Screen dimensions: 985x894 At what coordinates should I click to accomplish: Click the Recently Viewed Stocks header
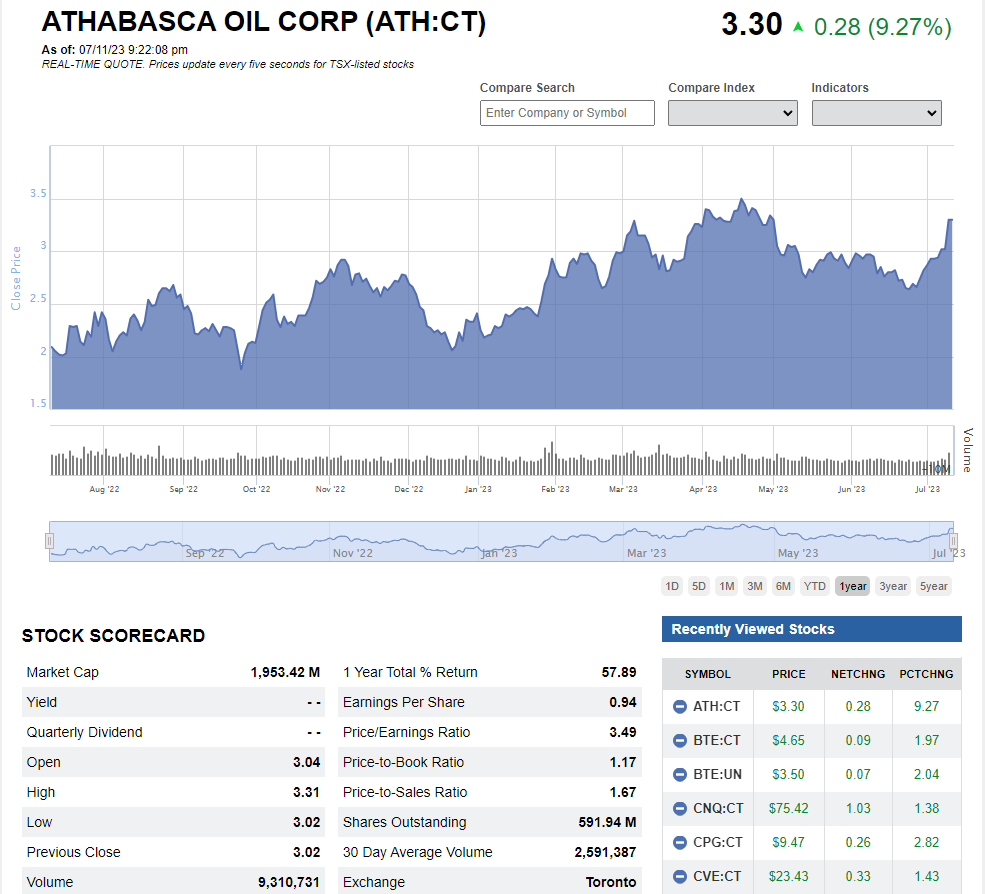(x=812, y=629)
